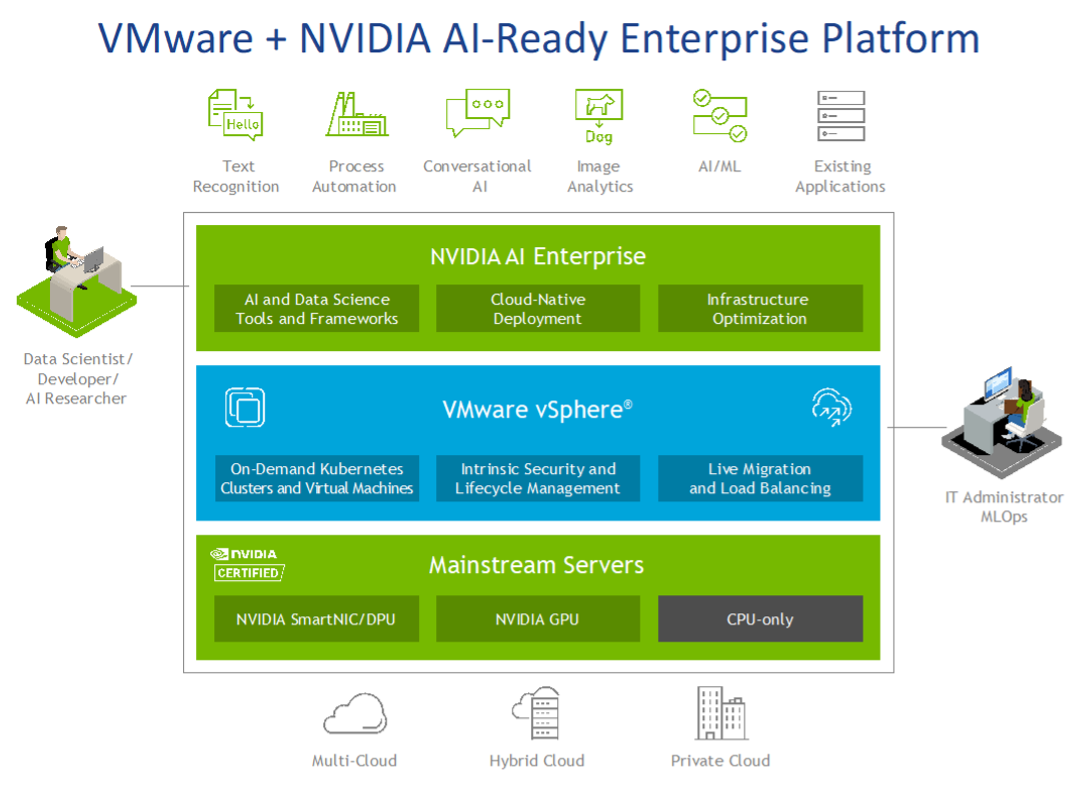Select the dark CPU-only box
The height and width of the screenshot is (785, 1089).
[x=760, y=619]
